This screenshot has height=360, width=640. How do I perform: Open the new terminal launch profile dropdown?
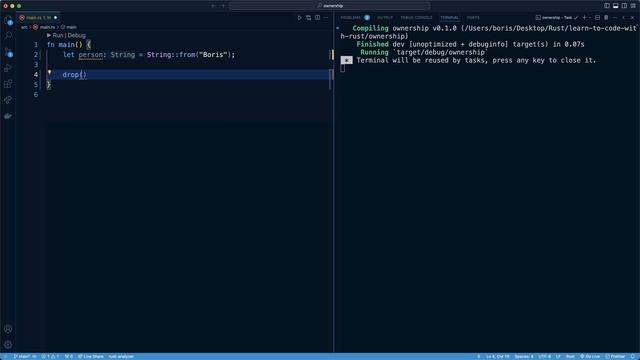[590, 18]
